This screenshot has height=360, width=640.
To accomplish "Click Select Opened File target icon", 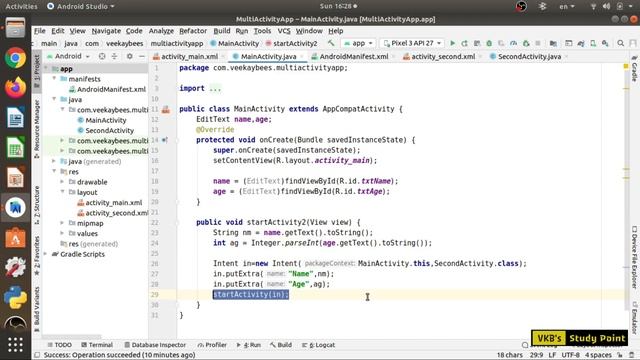I will [102, 56].
